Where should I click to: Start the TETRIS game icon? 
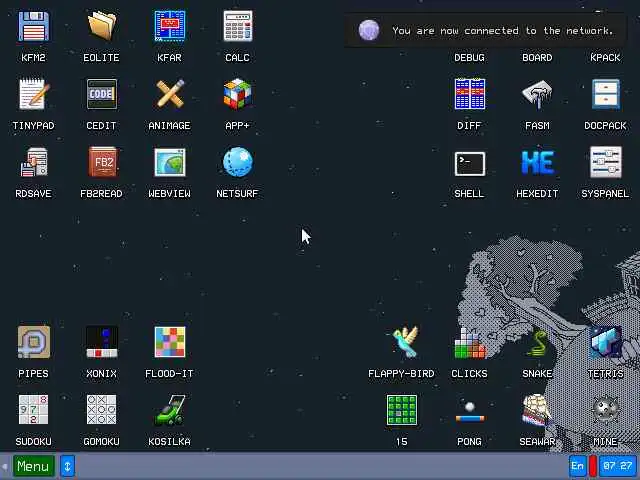click(605, 342)
